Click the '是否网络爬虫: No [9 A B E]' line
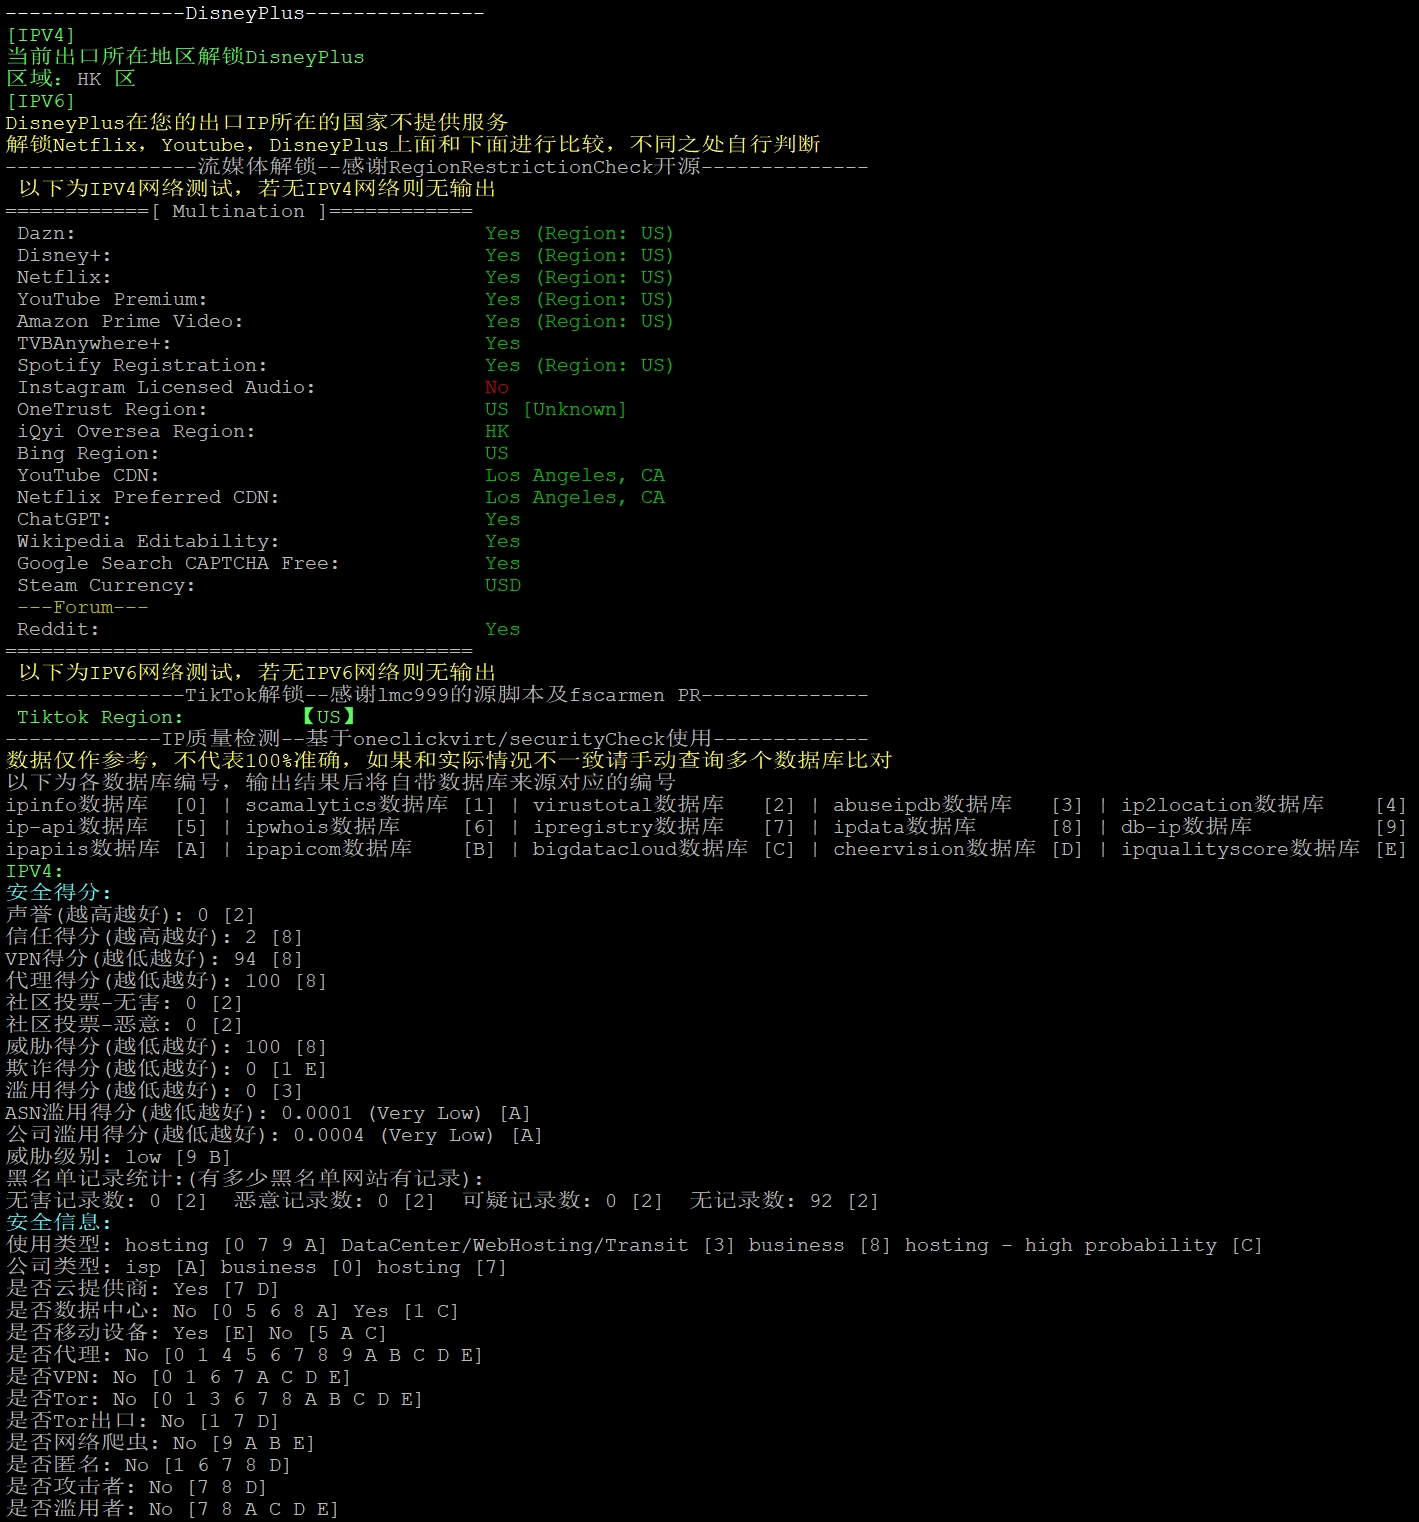The height and width of the screenshot is (1522, 1419). coord(160,1443)
